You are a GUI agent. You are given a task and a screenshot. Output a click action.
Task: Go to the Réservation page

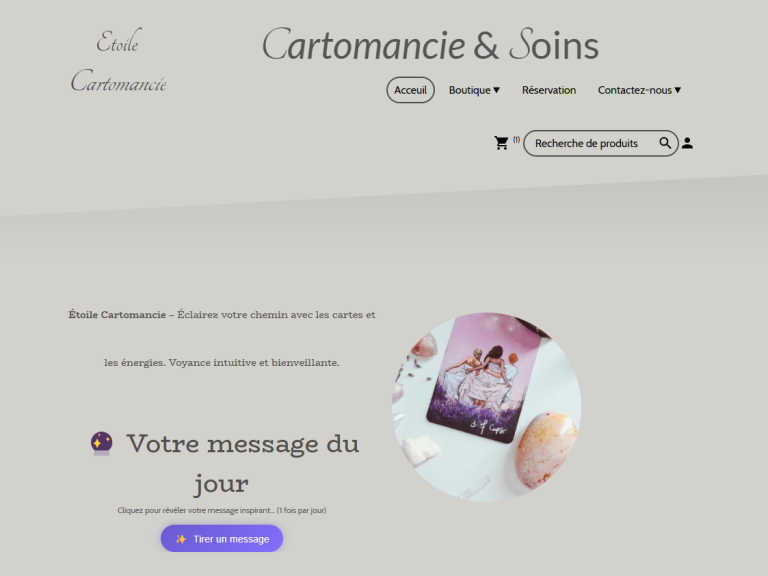click(549, 90)
